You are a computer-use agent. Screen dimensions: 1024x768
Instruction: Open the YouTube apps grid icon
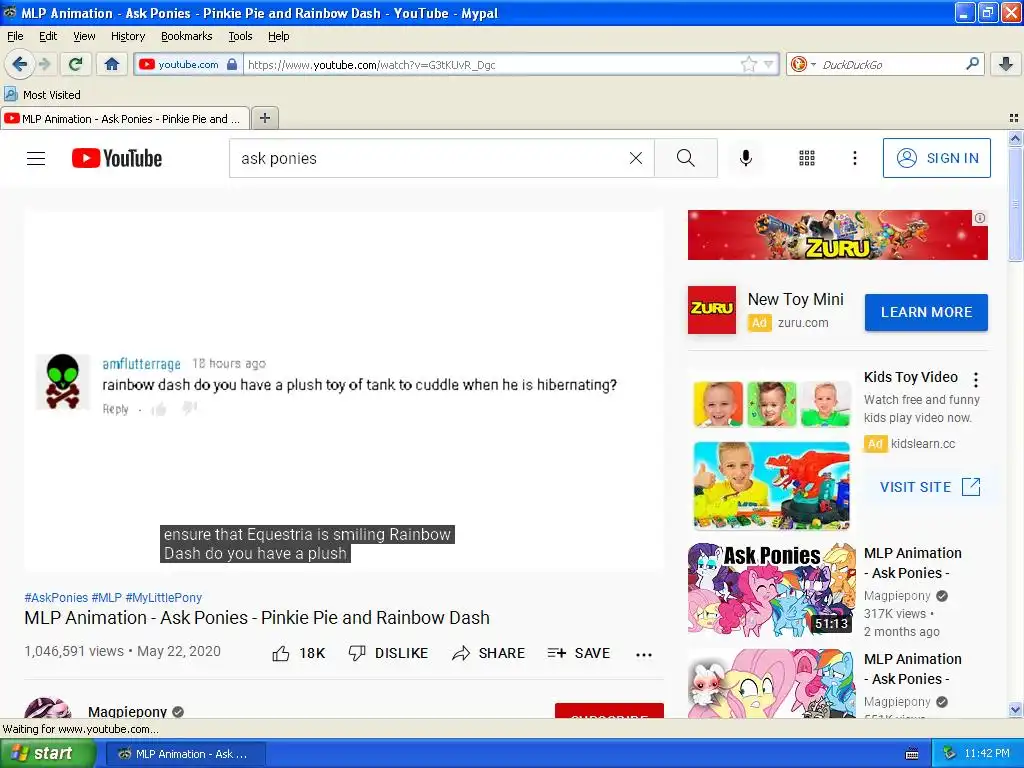click(807, 158)
